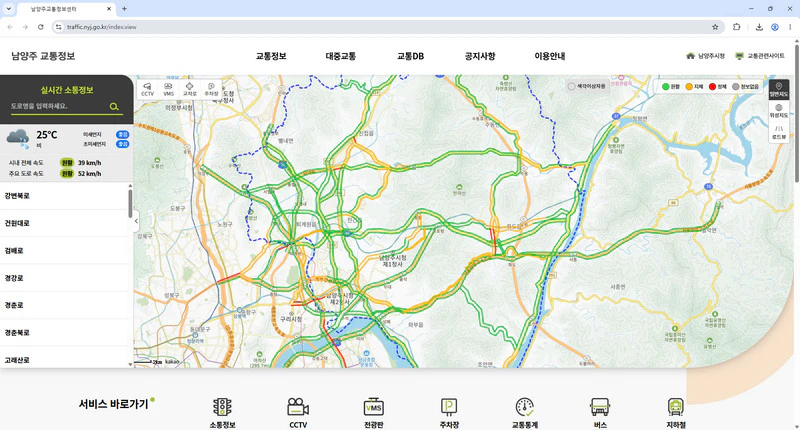Open 로드뷰 road view mode
The width and height of the screenshot is (800, 430).
[x=779, y=133]
